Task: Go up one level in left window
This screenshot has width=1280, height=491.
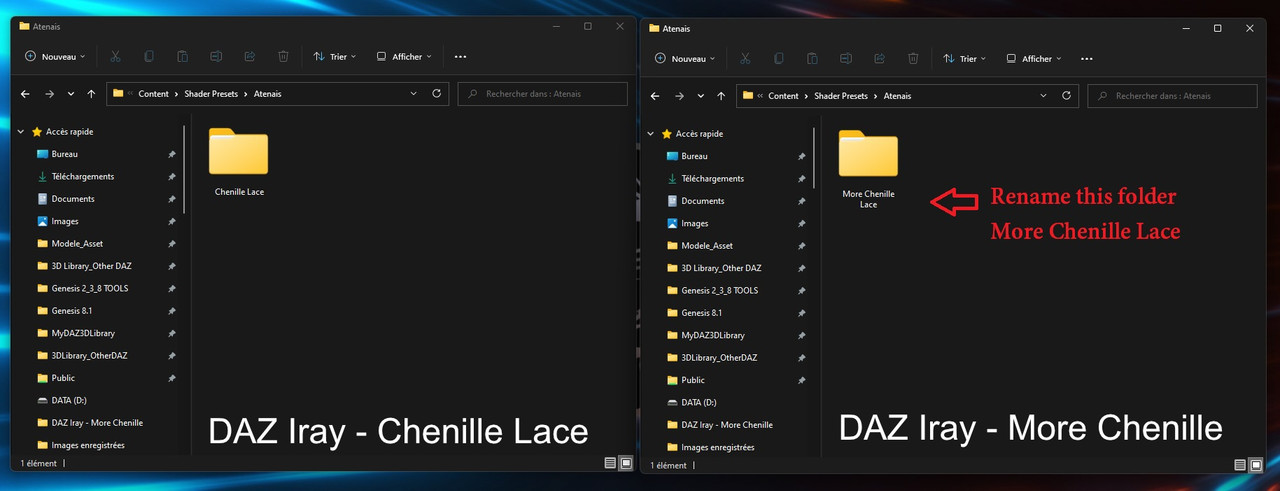Action: (91, 94)
